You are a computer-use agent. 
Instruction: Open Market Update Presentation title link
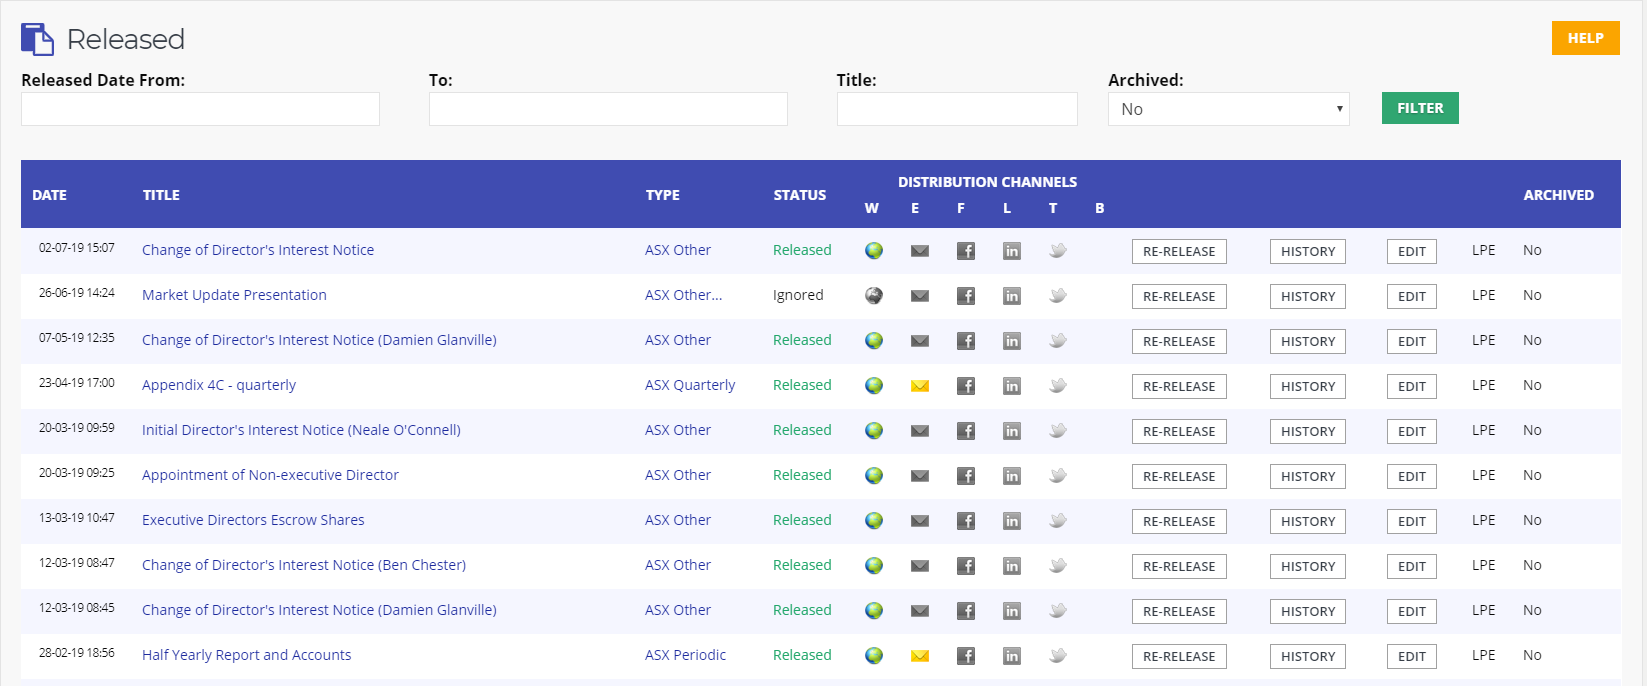point(234,295)
